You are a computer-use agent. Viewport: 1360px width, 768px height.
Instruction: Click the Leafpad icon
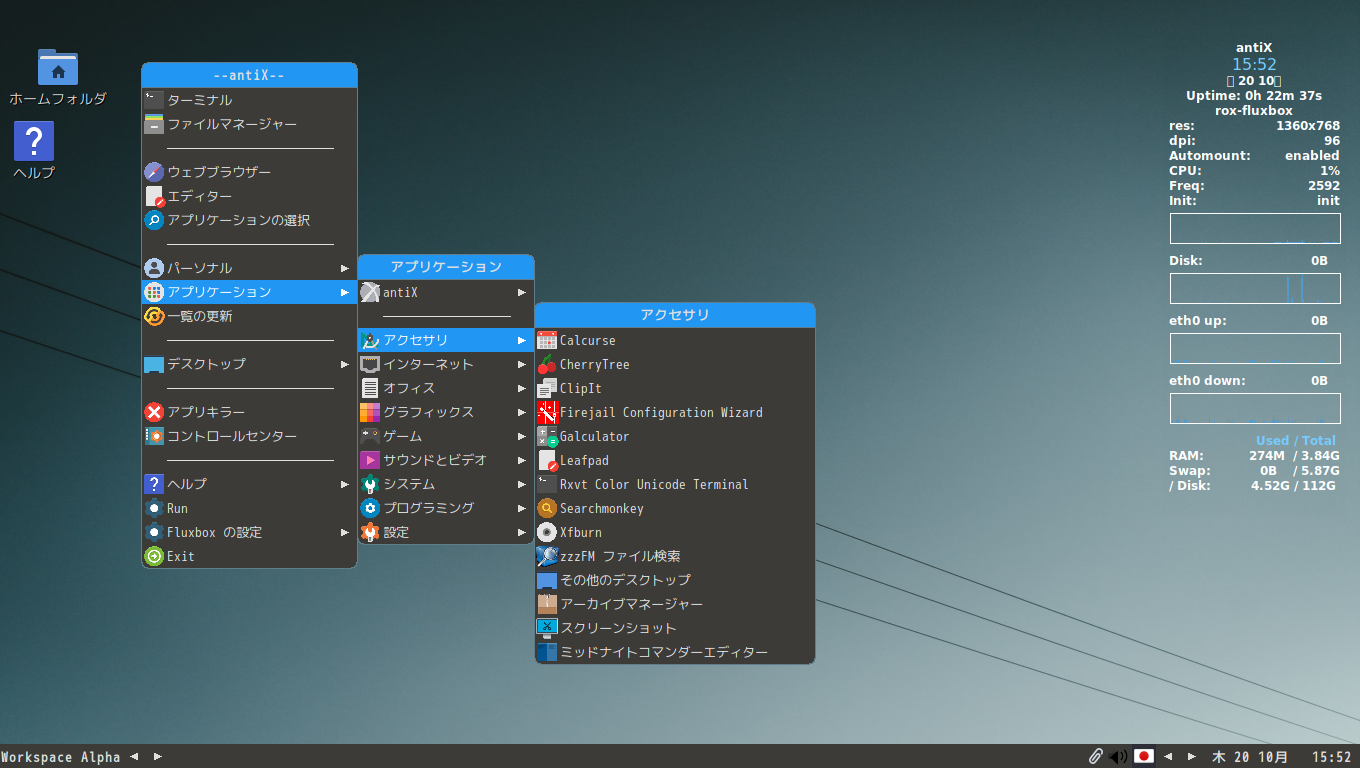547,460
